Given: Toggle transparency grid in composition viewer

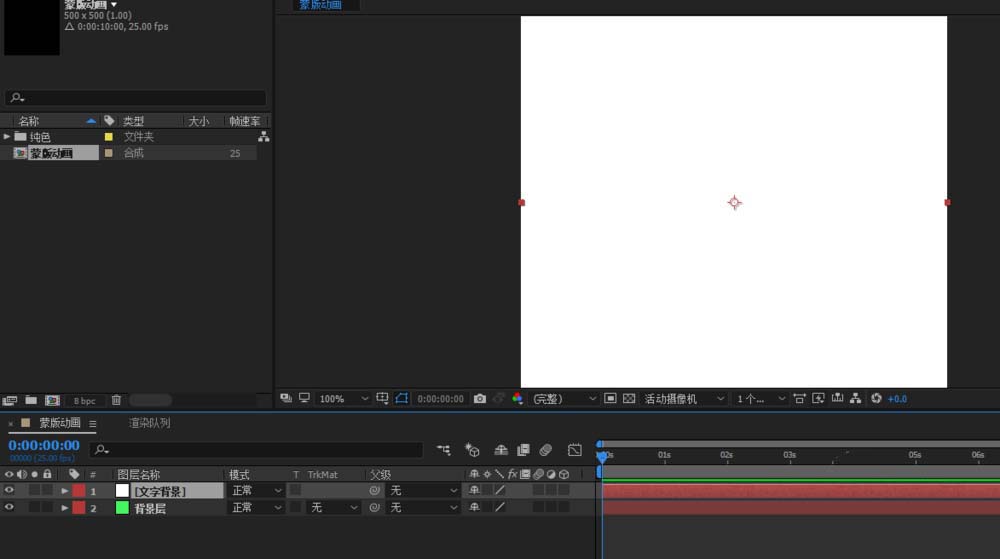Looking at the screenshot, I should click(629, 398).
